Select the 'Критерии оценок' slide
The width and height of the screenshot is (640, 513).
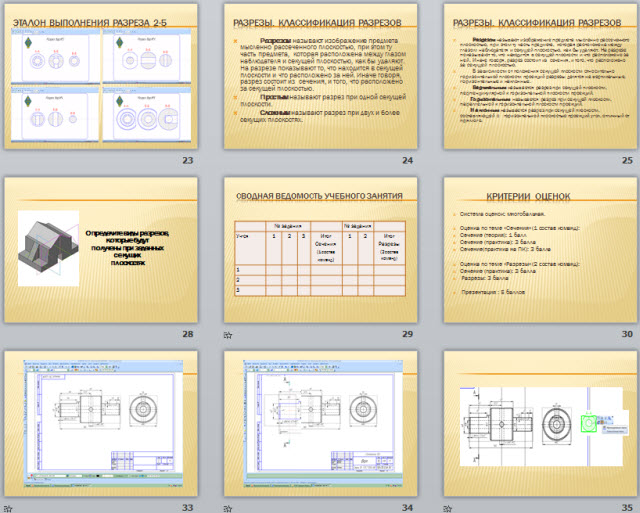pos(540,250)
